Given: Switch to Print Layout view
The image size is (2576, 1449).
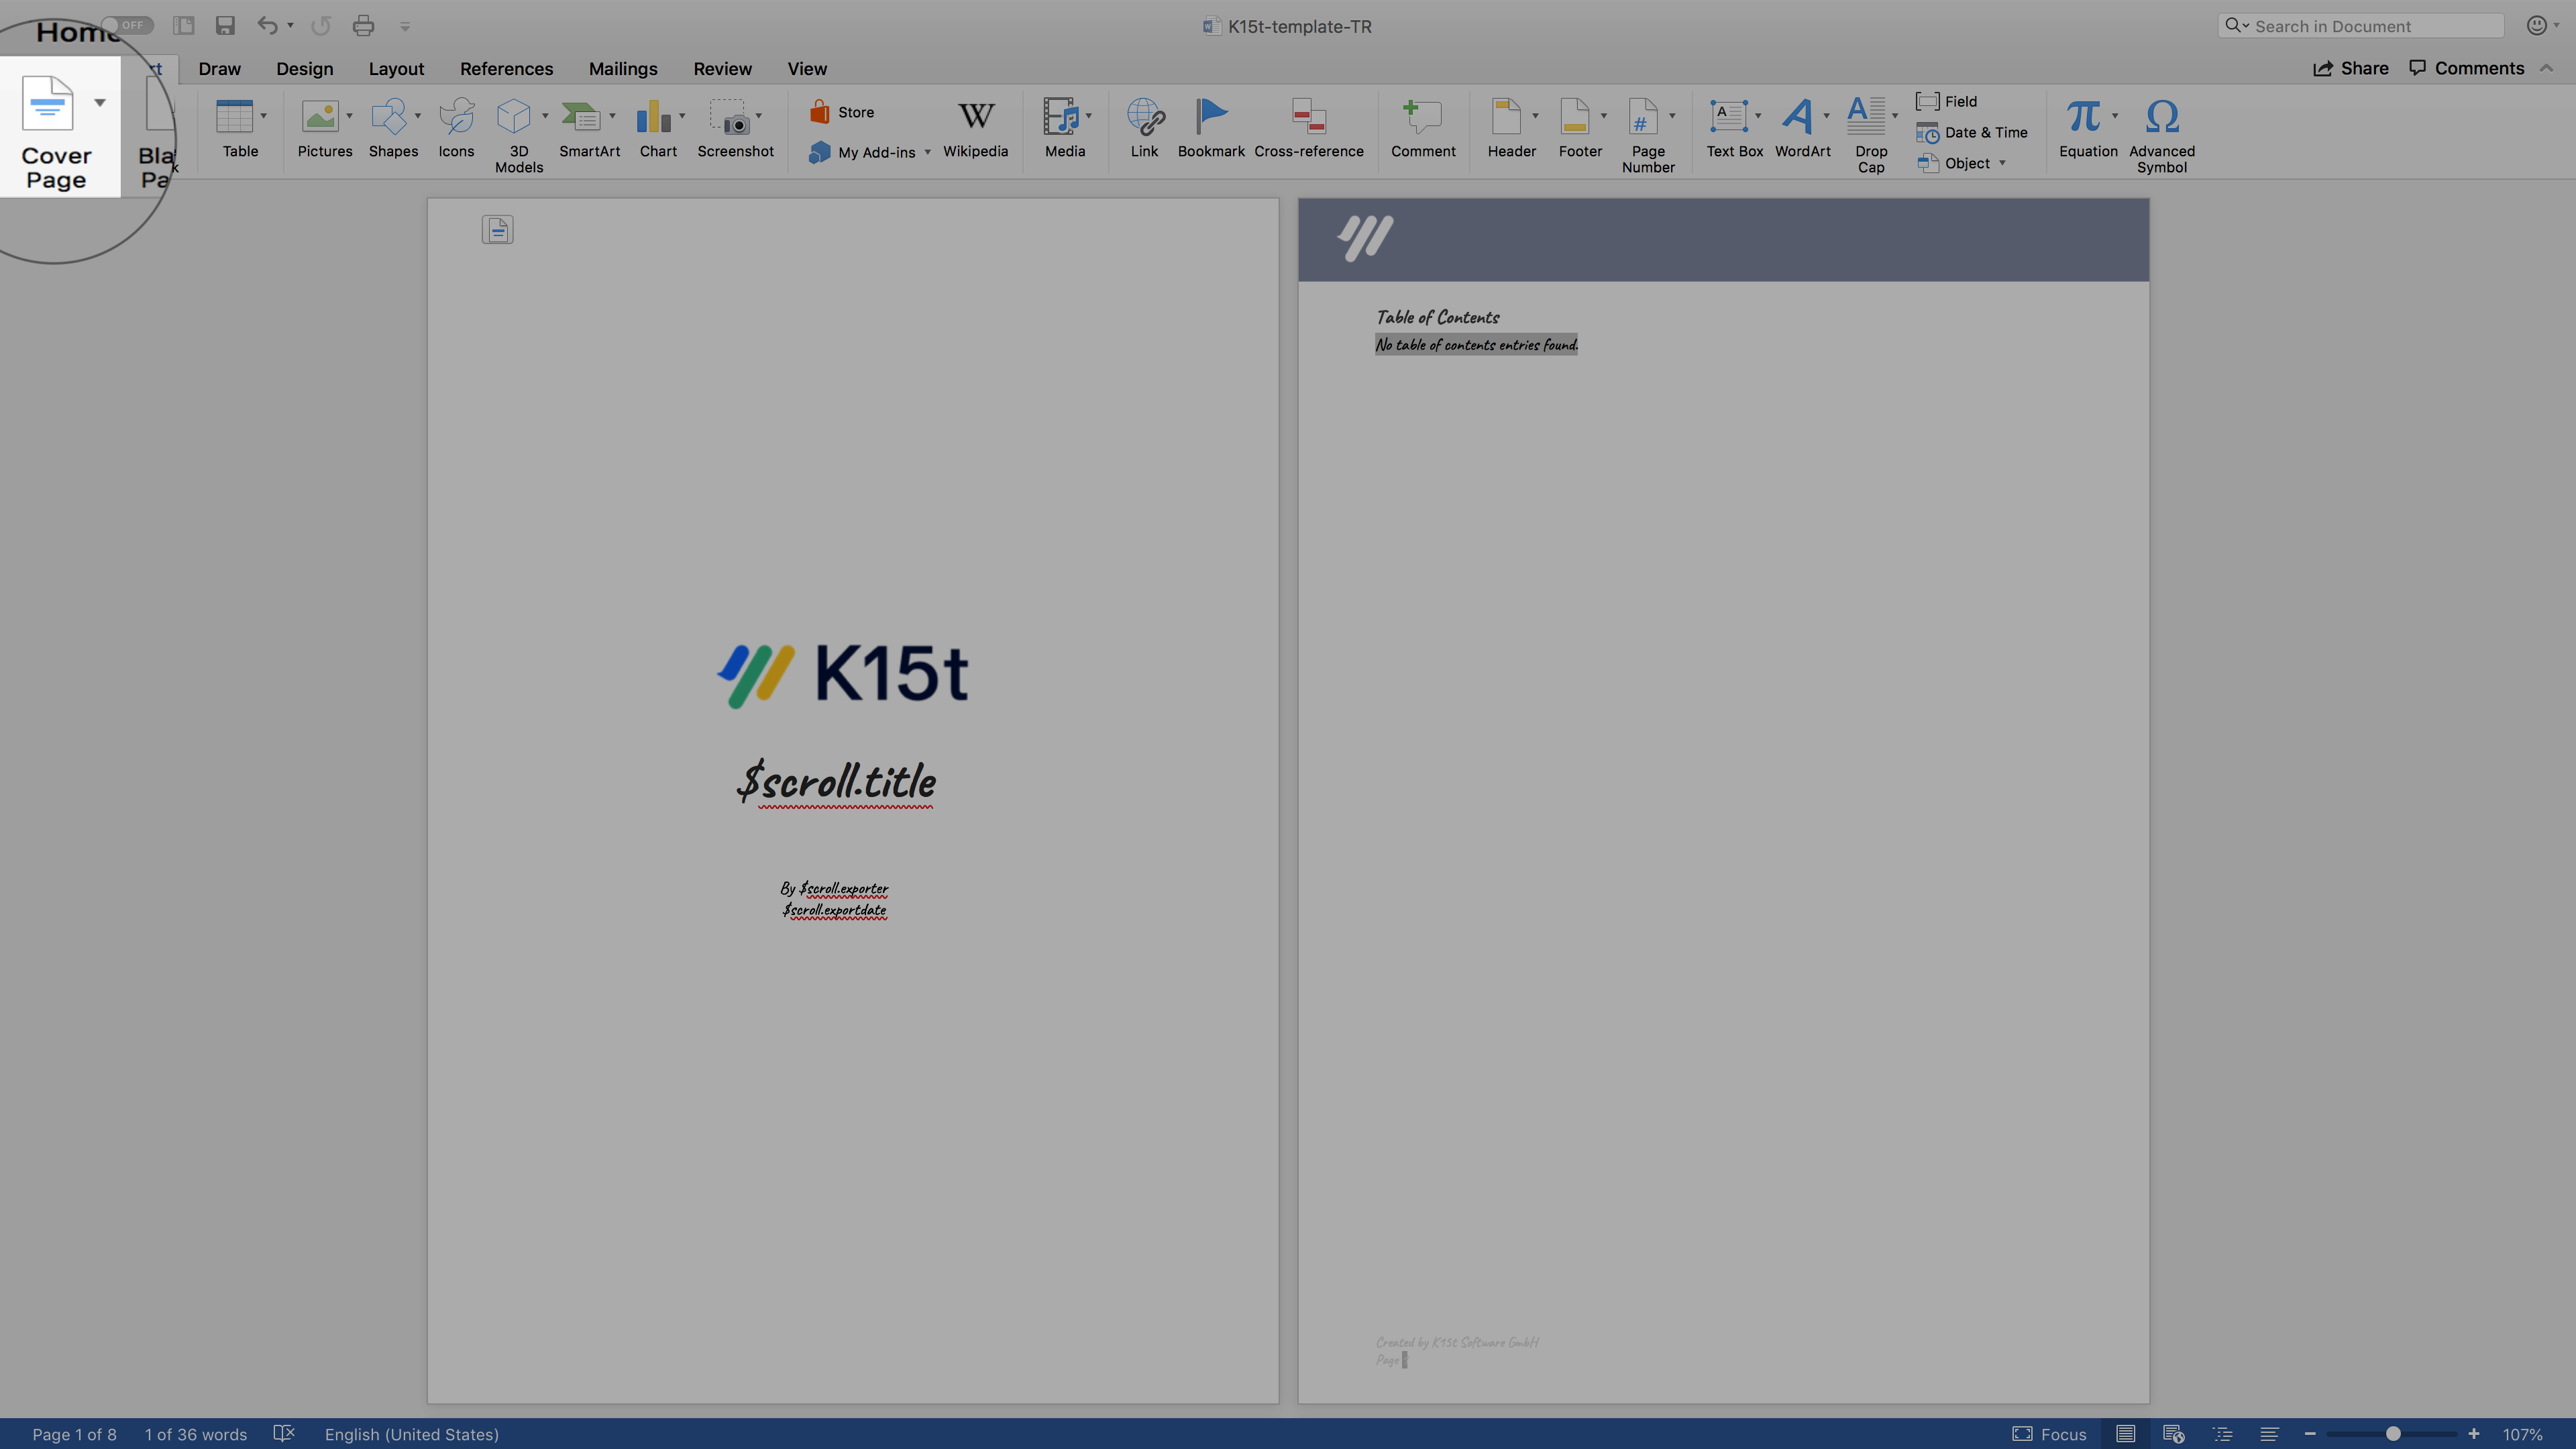Looking at the screenshot, I should (2125, 1434).
